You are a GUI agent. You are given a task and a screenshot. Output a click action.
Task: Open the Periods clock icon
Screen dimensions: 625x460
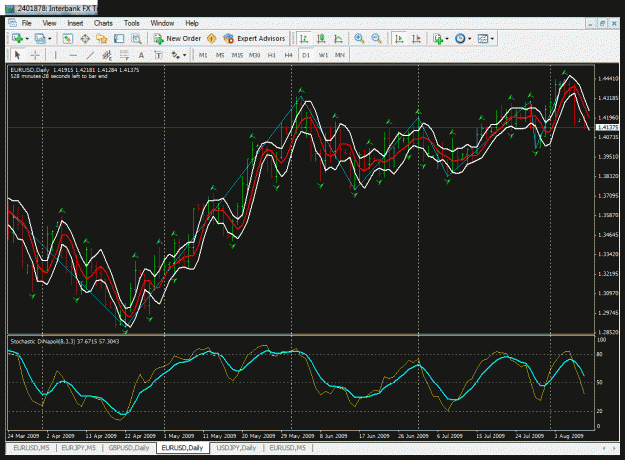coord(460,38)
